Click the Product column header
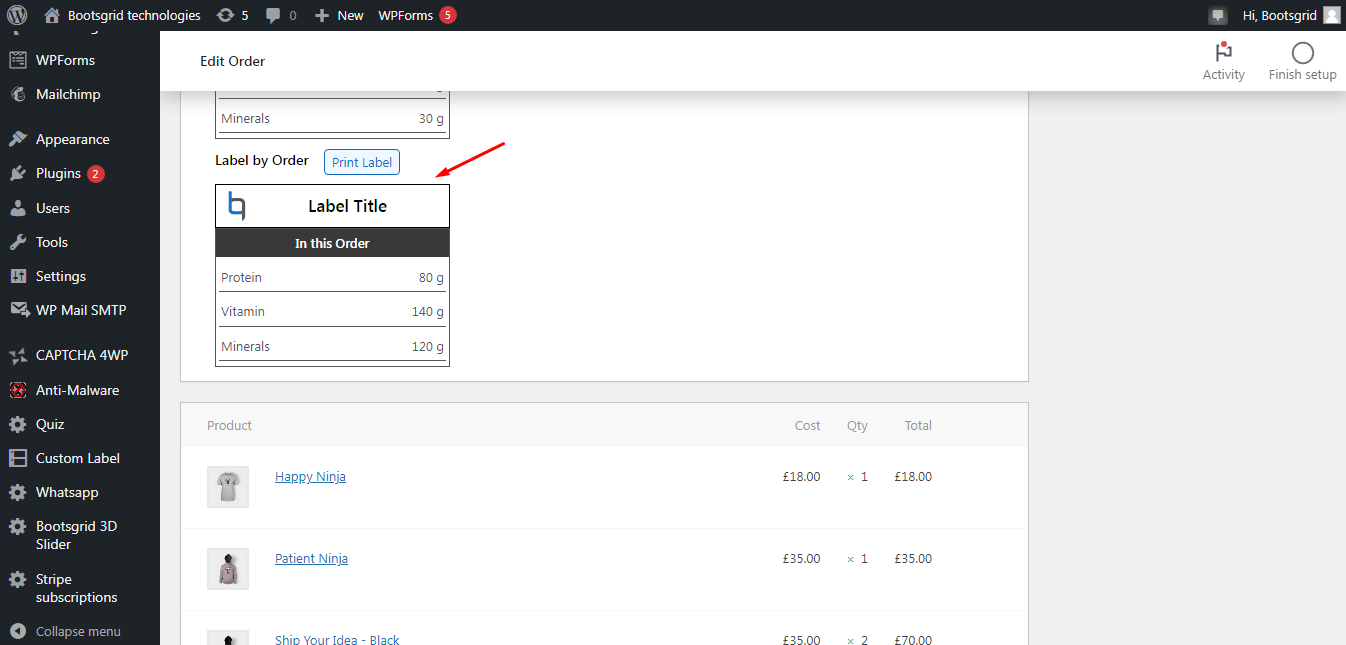The width and height of the screenshot is (1346, 645). click(x=229, y=425)
